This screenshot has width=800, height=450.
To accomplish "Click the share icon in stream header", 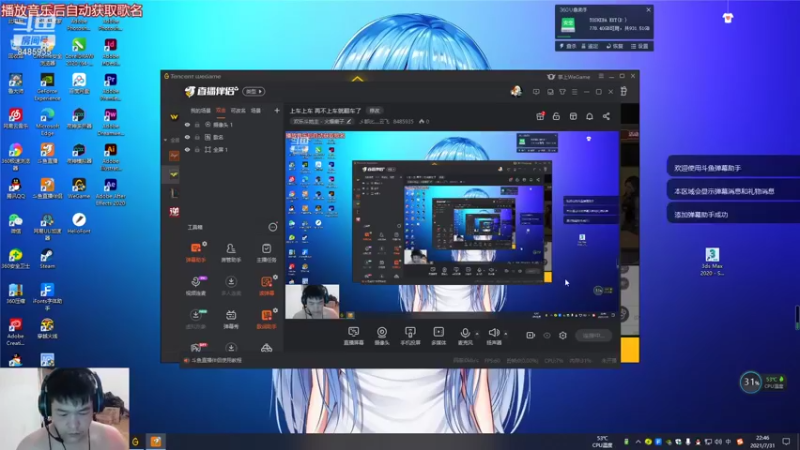I will click(x=606, y=116).
